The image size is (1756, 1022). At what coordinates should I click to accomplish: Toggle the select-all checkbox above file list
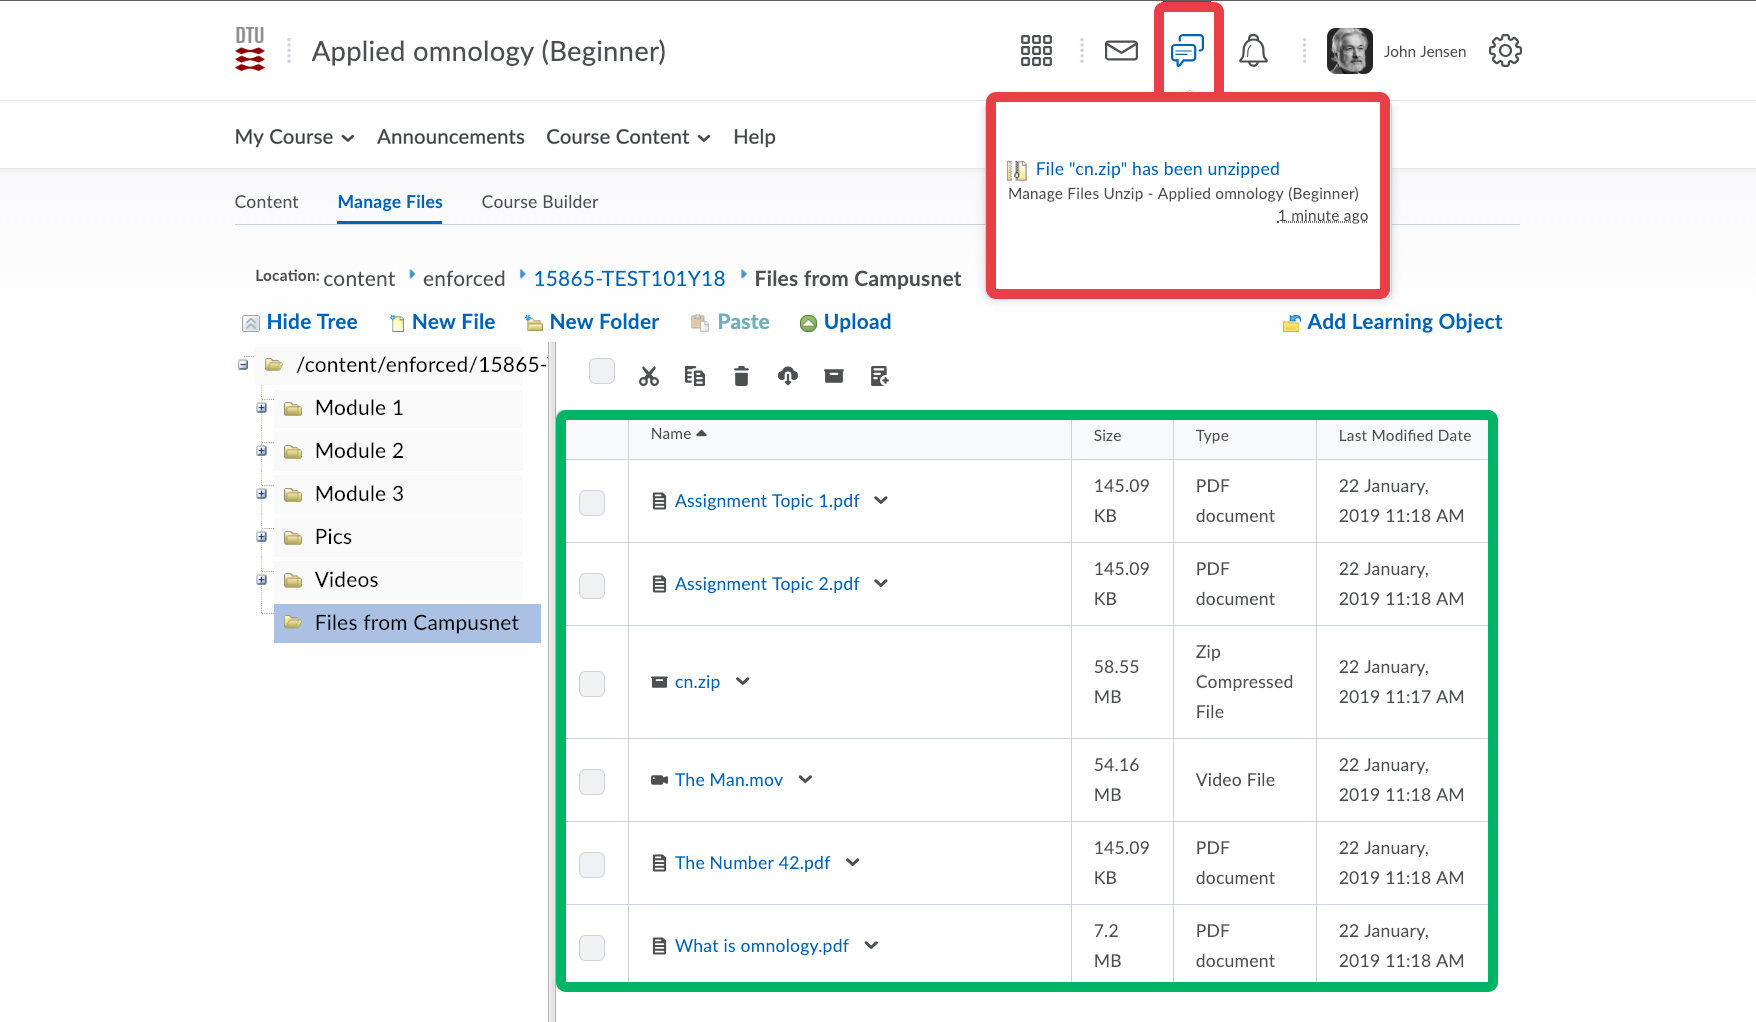pyautogui.click(x=602, y=371)
